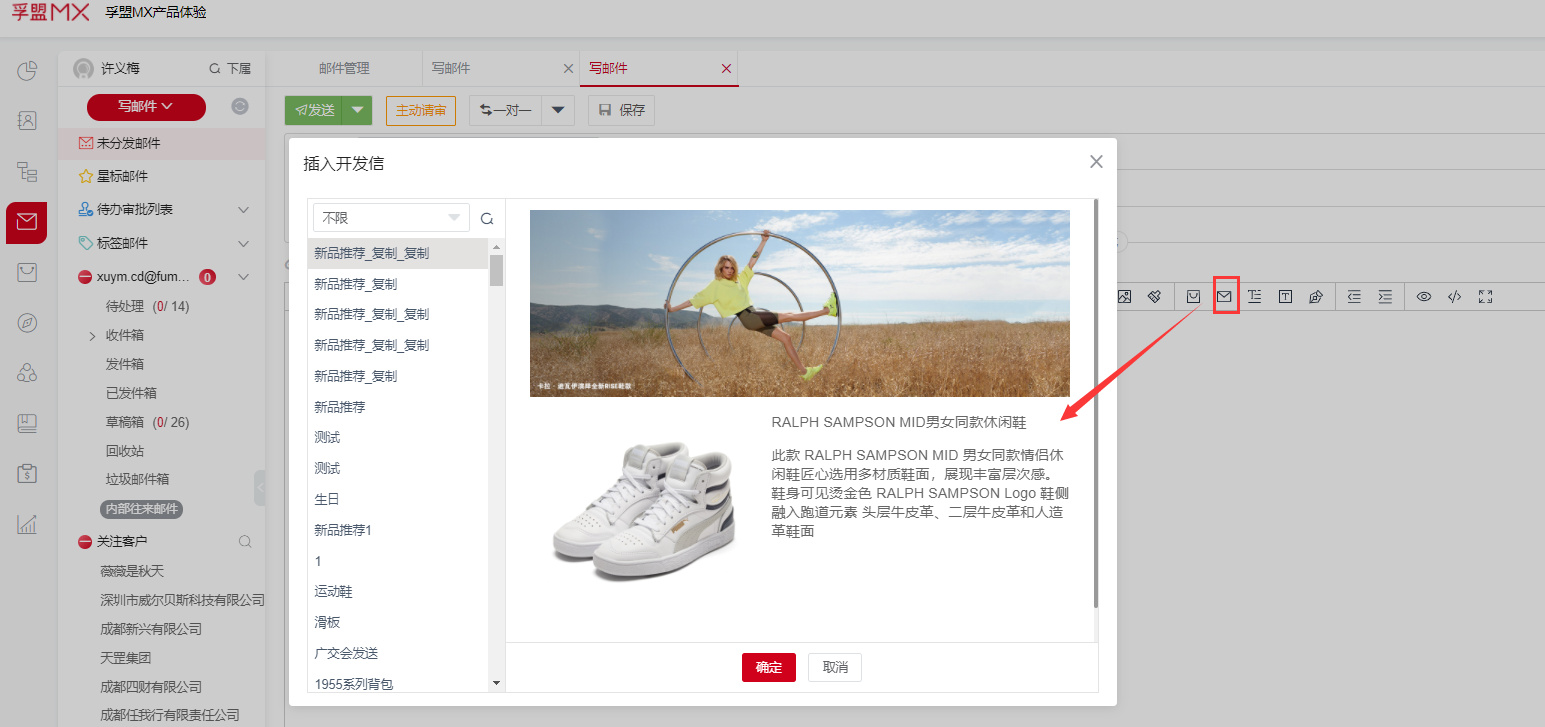Viewport: 1545px width, 727px height.
Task: Open the 不限 category dropdown
Action: pyautogui.click(x=391, y=218)
